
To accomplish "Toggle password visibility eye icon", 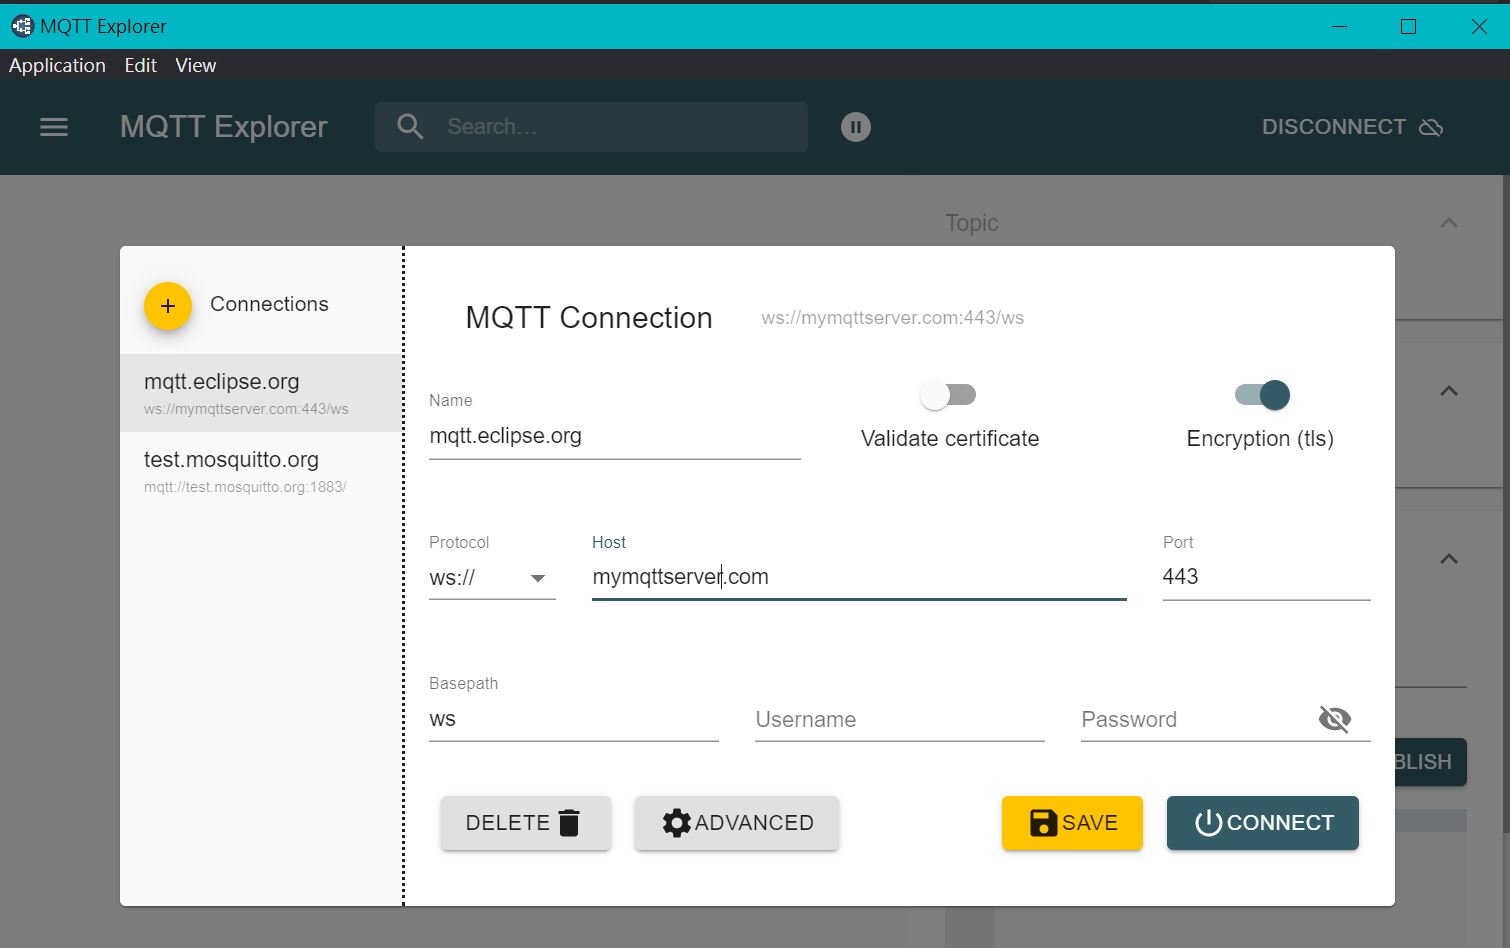I will [1335, 718].
